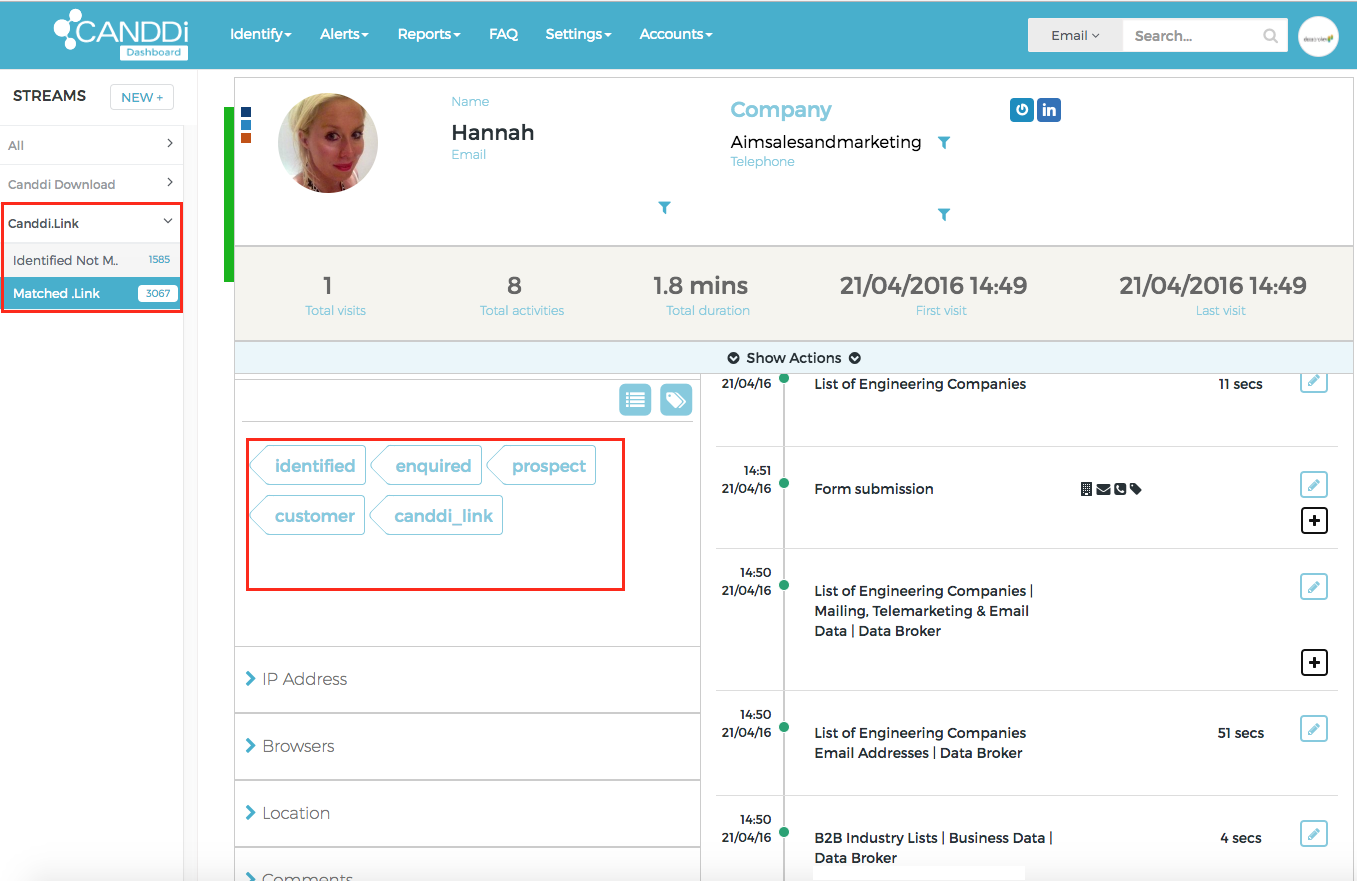This screenshot has height=881, width=1357.
Task: Click the envelope icon in Form submission row
Action: 1103,489
